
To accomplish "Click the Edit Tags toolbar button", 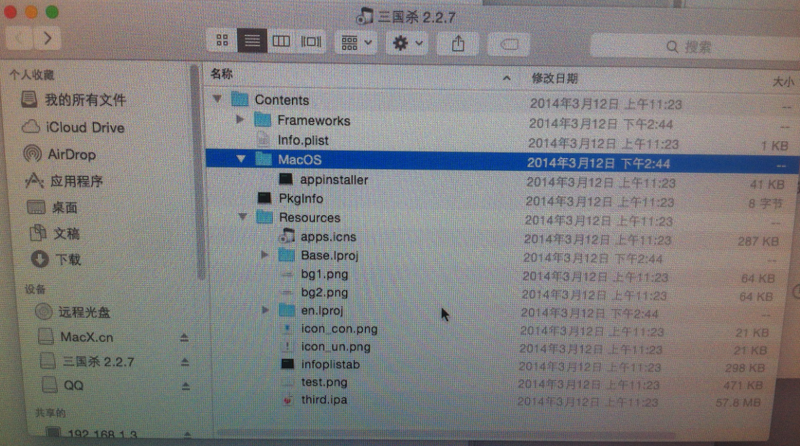I will [509, 45].
